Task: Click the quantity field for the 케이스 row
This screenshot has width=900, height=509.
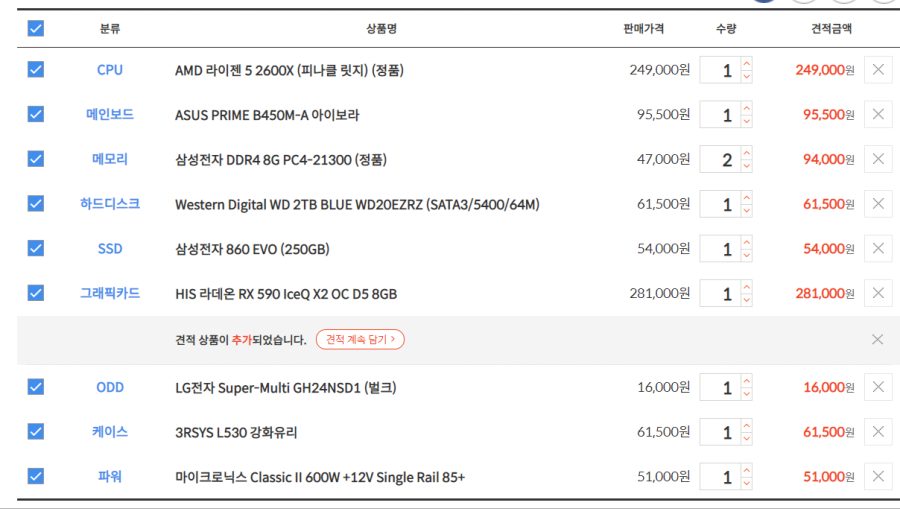Action: (x=722, y=433)
